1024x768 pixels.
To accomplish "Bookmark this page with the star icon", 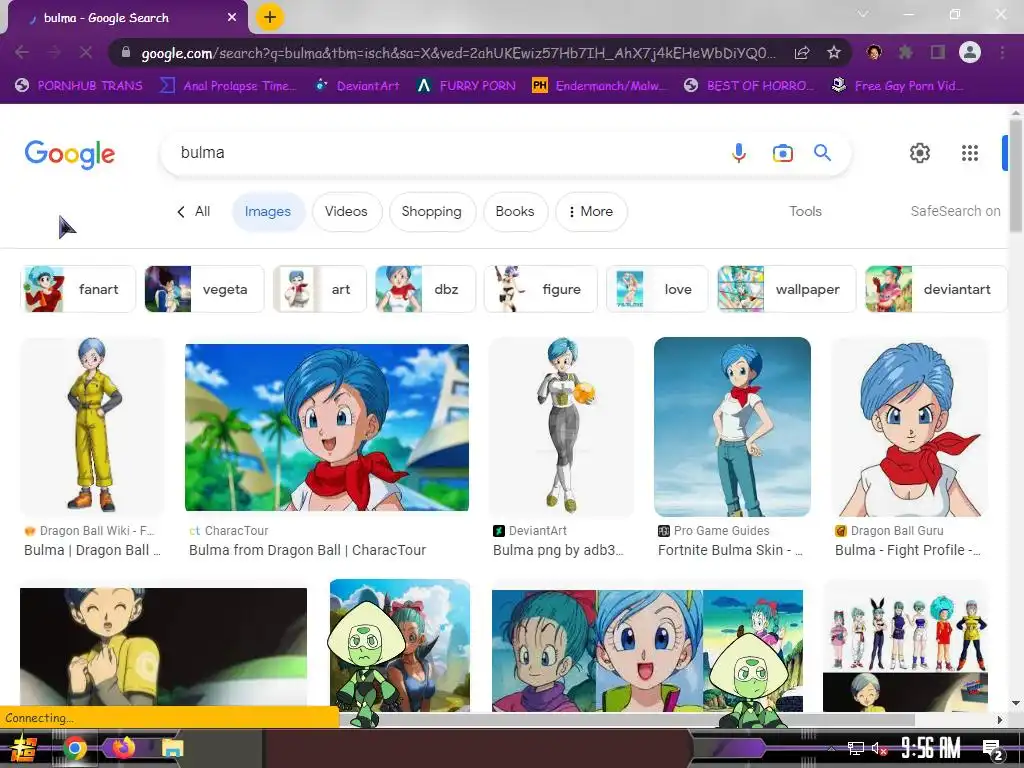I will (x=834, y=53).
